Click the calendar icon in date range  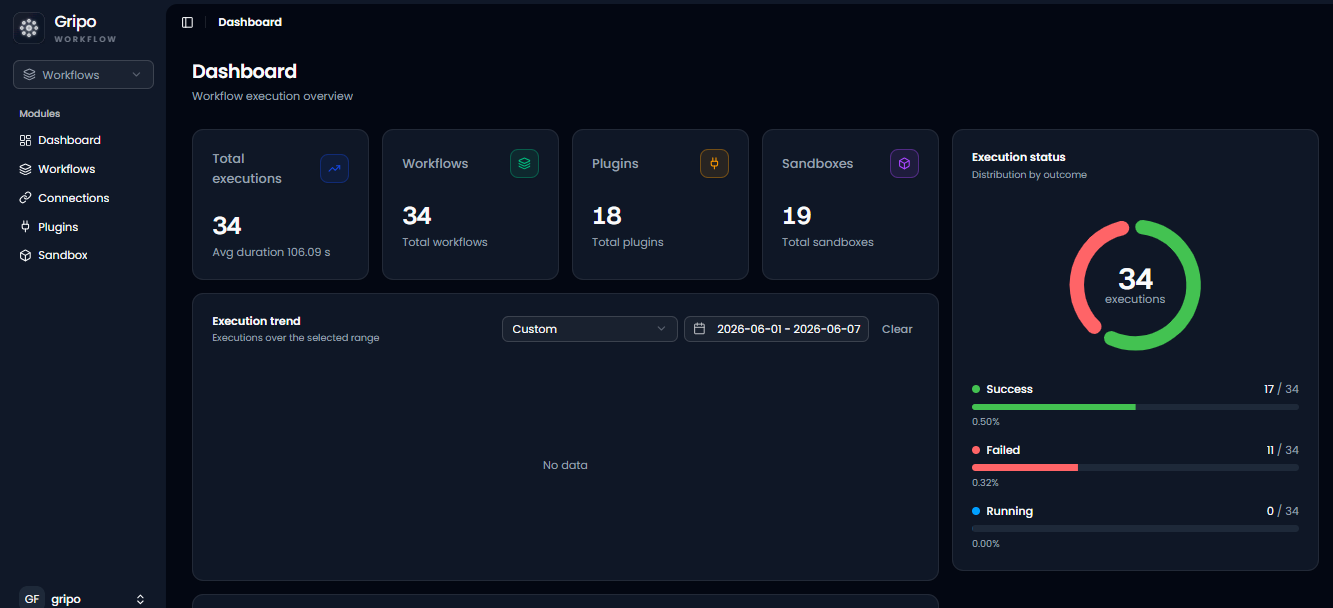point(700,329)
